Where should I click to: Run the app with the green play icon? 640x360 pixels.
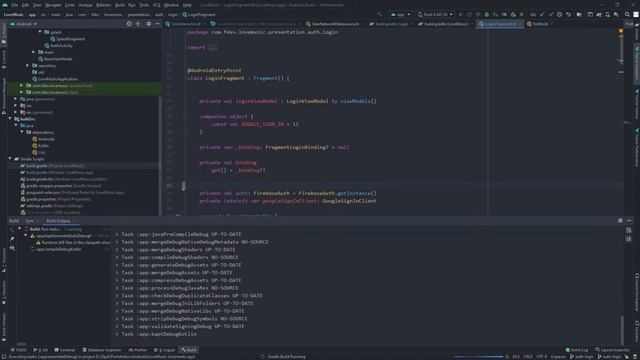pos(461,15)
